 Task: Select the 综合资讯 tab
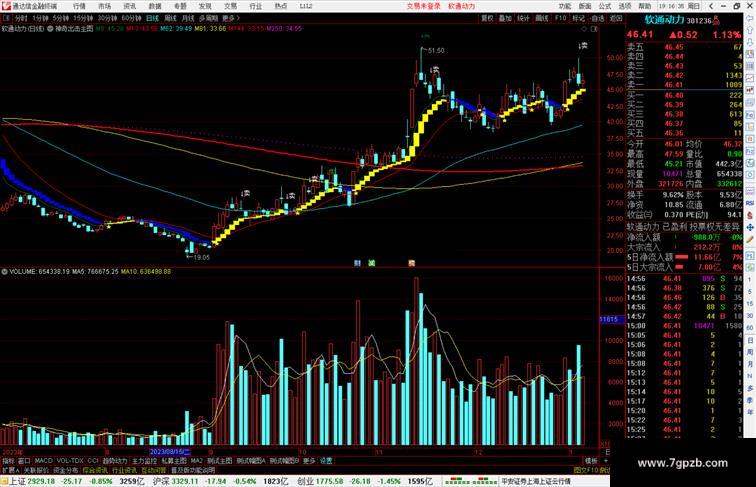click(95, 470)
